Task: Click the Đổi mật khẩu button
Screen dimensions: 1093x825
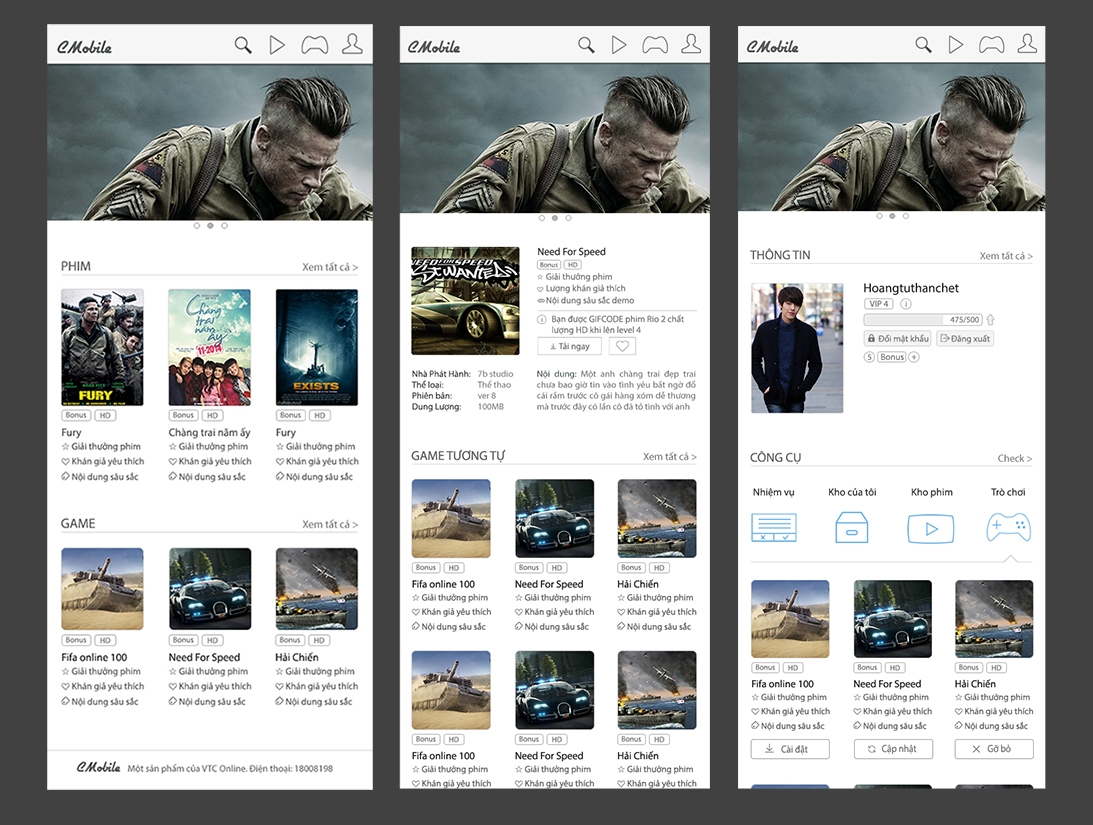Action: [897, 338]
